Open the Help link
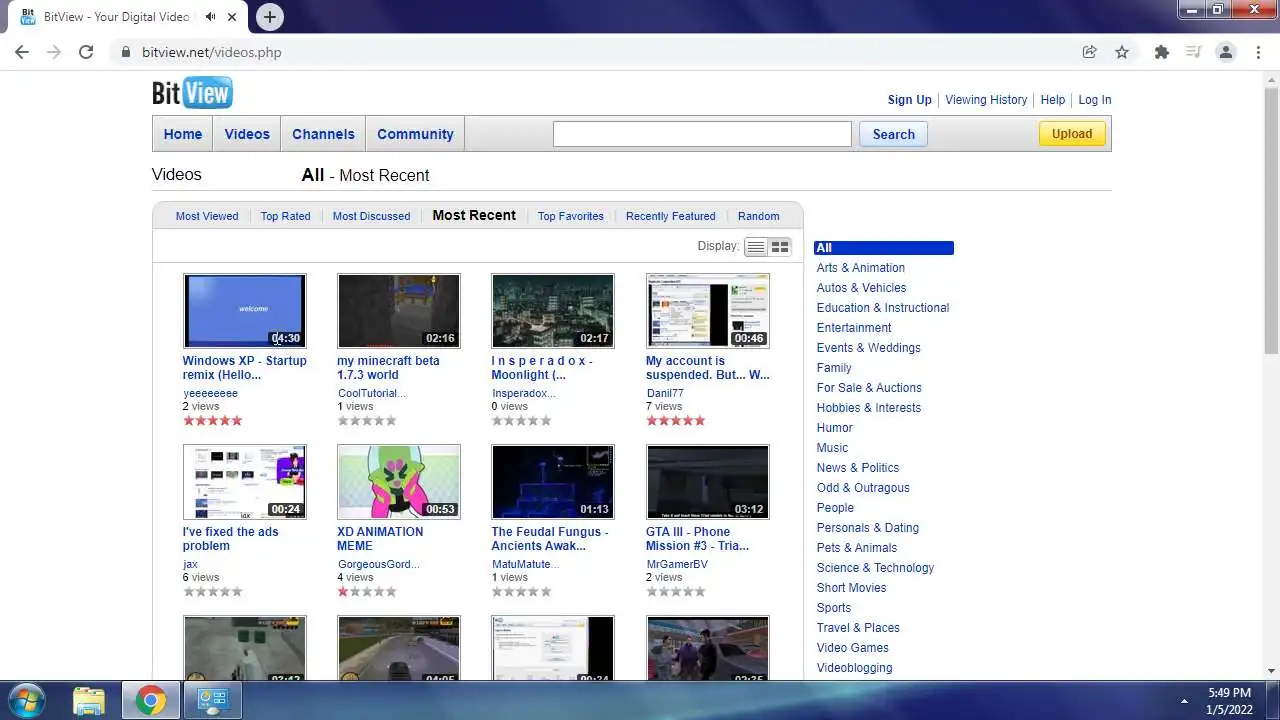The image size is (1280, 720). 1053,100
